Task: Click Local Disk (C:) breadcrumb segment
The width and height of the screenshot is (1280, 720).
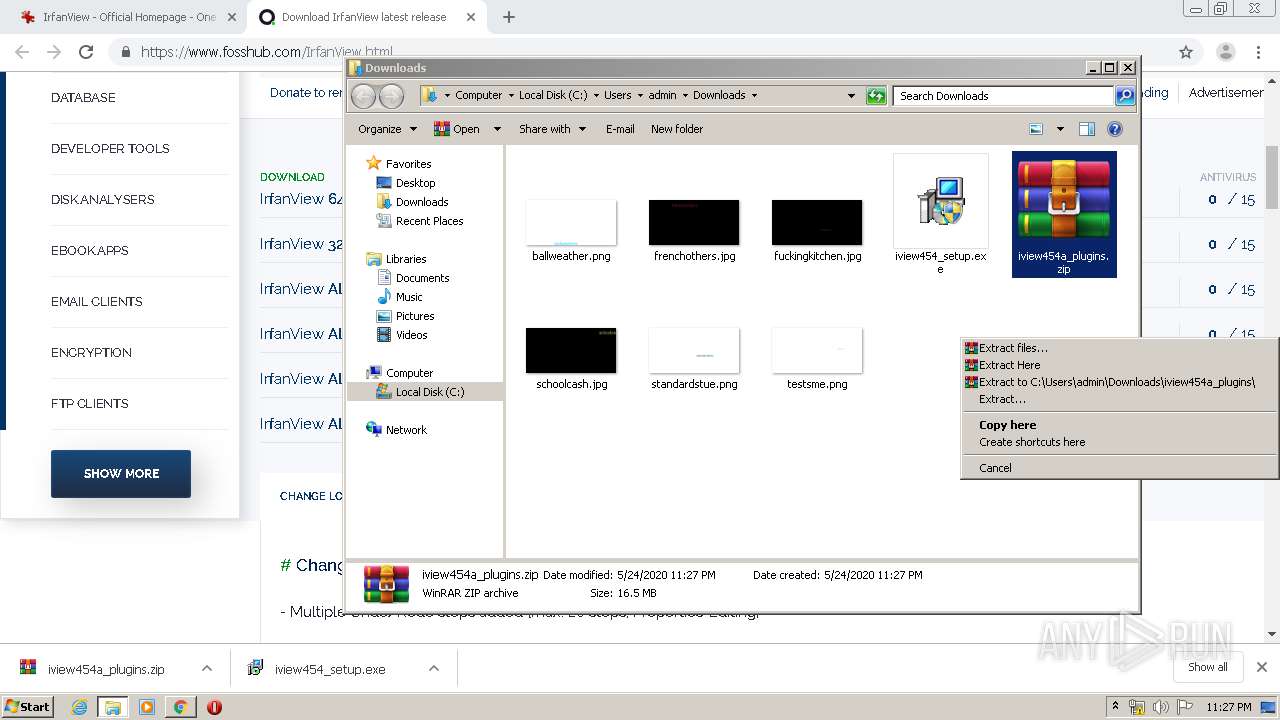Action: tap(553, 96)
